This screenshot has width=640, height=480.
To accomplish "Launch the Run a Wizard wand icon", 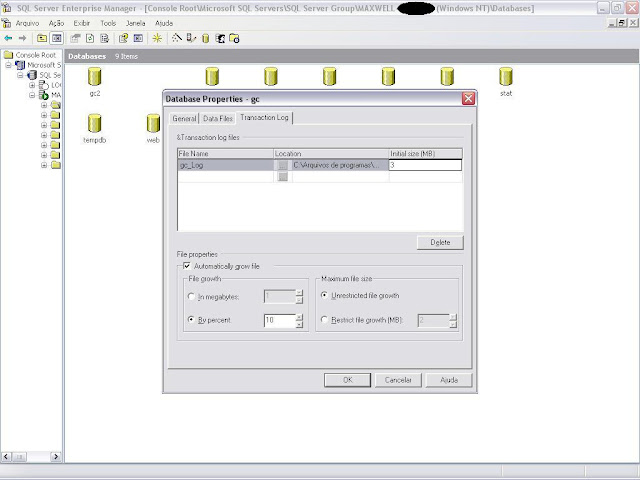I will (177, 38).
